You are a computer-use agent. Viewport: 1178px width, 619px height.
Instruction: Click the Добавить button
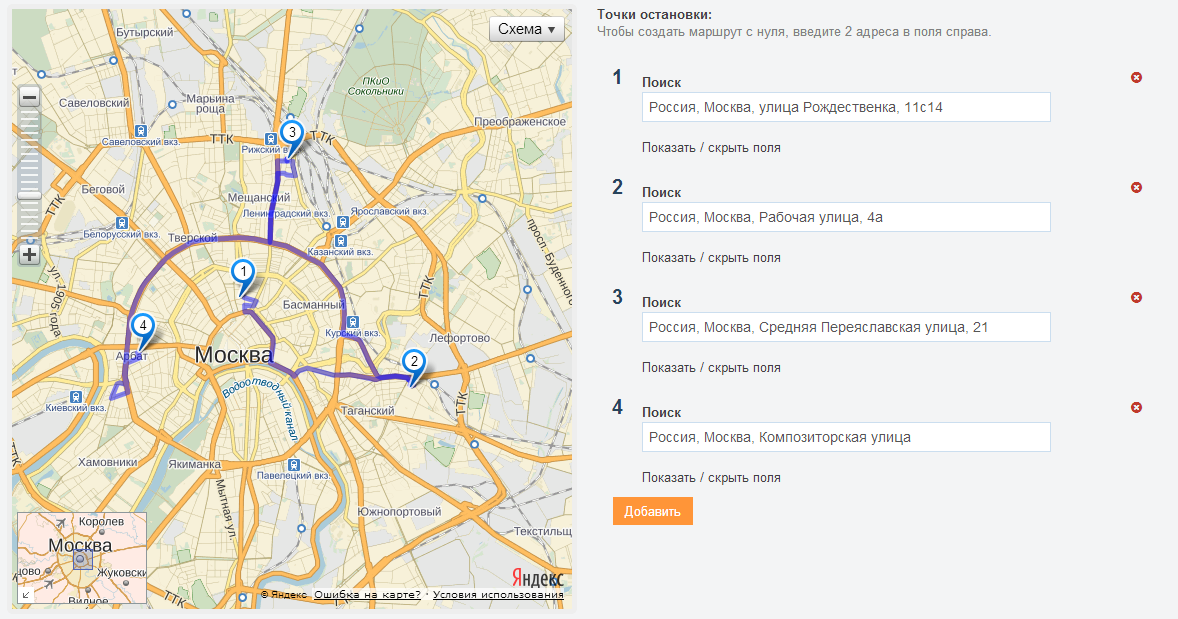click(652, 511)
